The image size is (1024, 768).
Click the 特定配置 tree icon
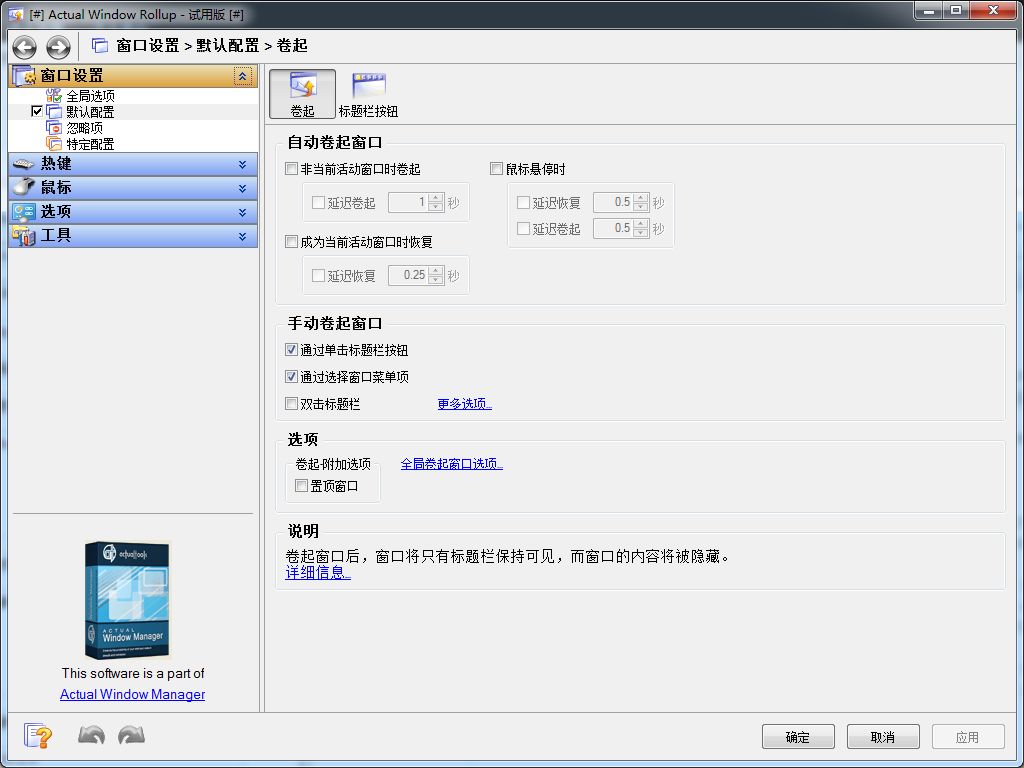coord(54,144)
